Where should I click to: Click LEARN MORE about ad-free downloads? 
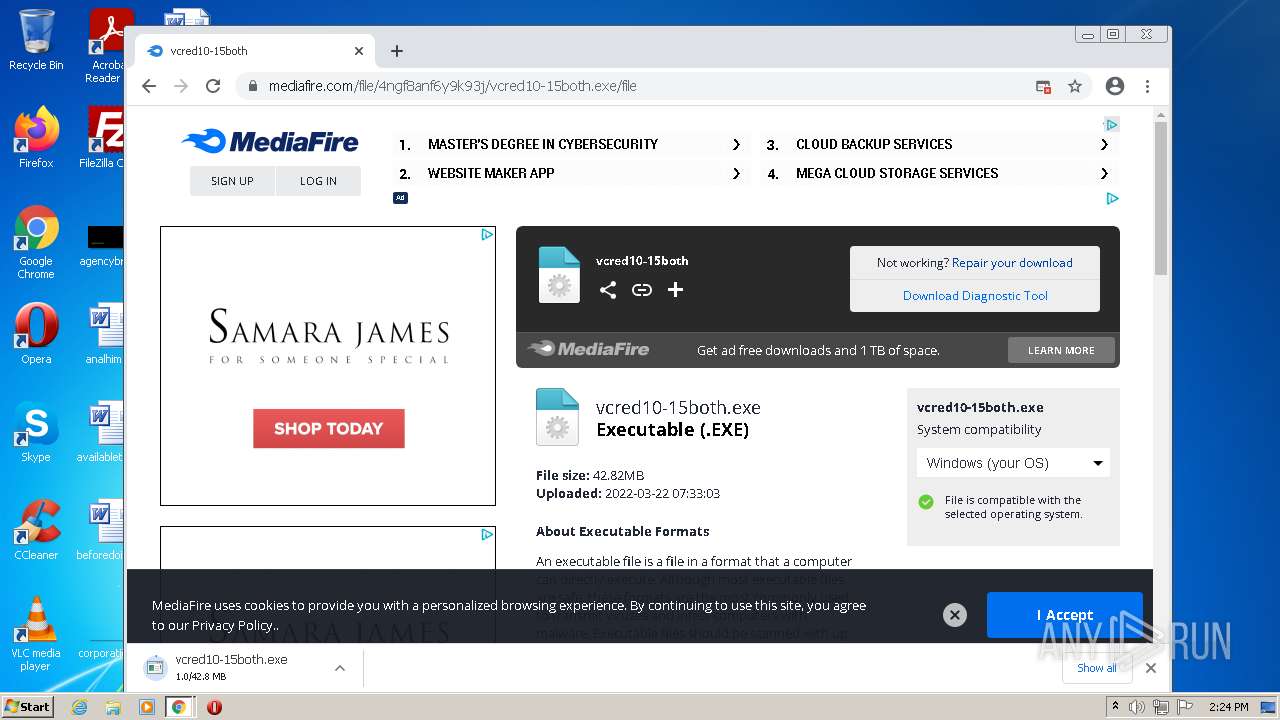(x=1061, y=350)
